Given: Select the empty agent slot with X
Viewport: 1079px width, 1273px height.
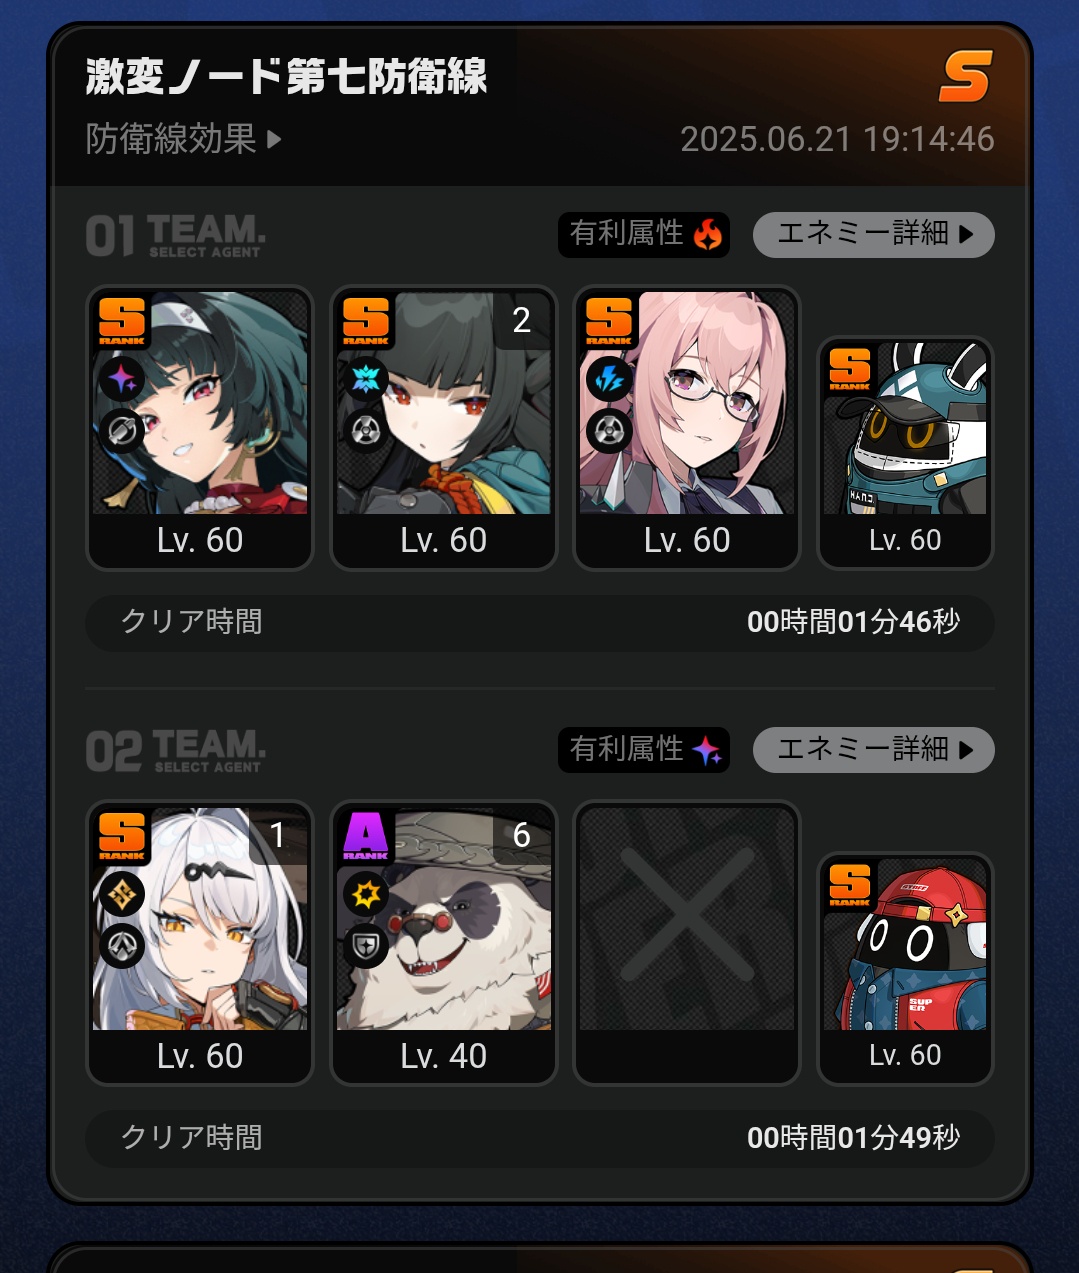Looking at the screenshot, I should [x=687, y=943].
